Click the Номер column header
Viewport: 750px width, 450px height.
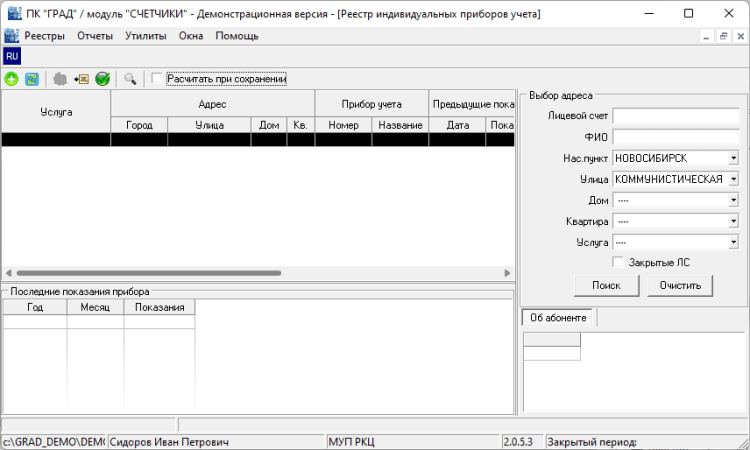343,125
